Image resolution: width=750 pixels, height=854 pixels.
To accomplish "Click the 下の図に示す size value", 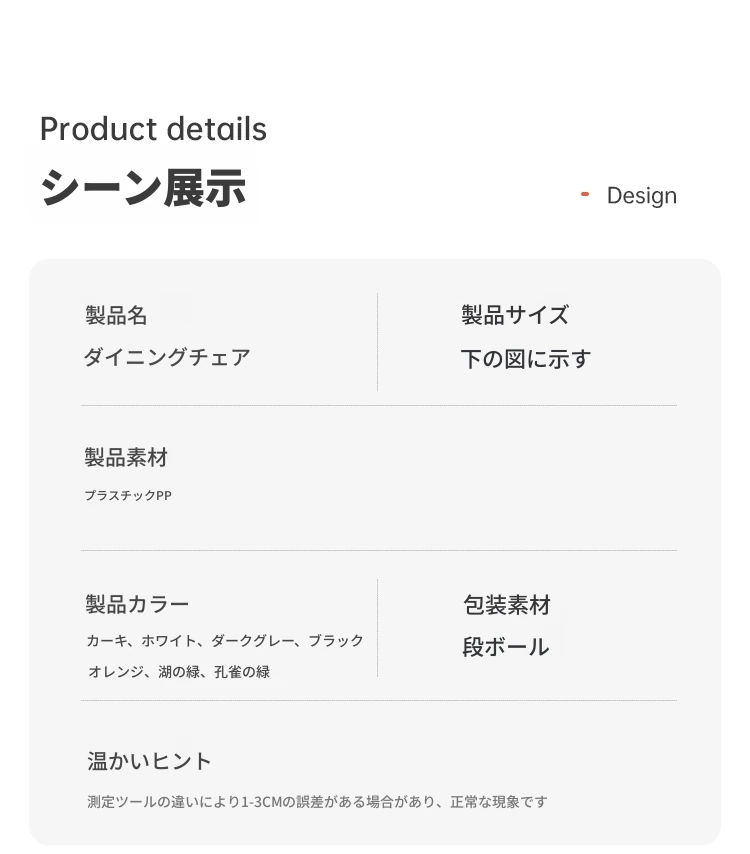I will pyautogui.click(x=526, y=359).
